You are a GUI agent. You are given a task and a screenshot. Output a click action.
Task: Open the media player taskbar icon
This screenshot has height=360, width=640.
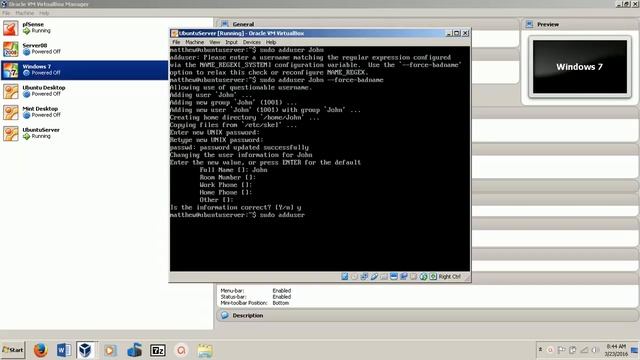coord(109,350)
